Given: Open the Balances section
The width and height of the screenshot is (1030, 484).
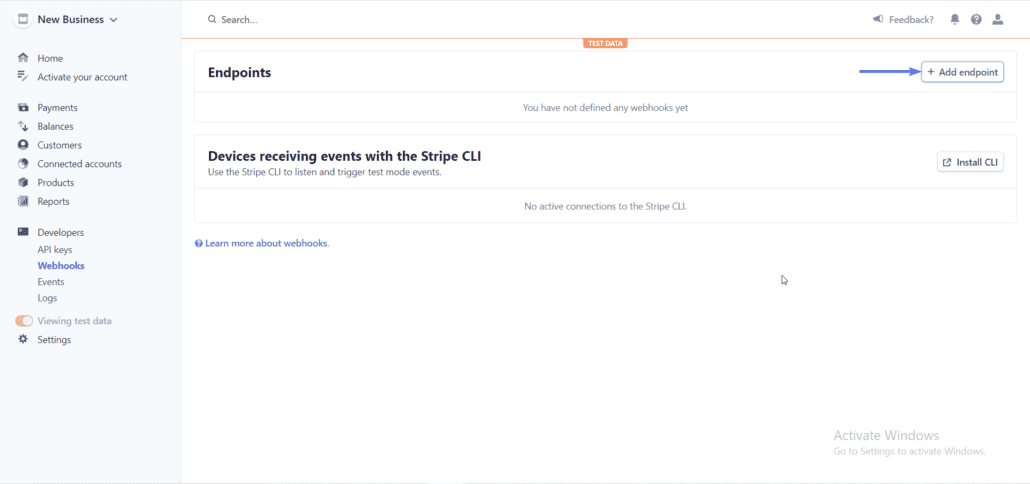Looking at the screenshot, I should coord(55,126).
